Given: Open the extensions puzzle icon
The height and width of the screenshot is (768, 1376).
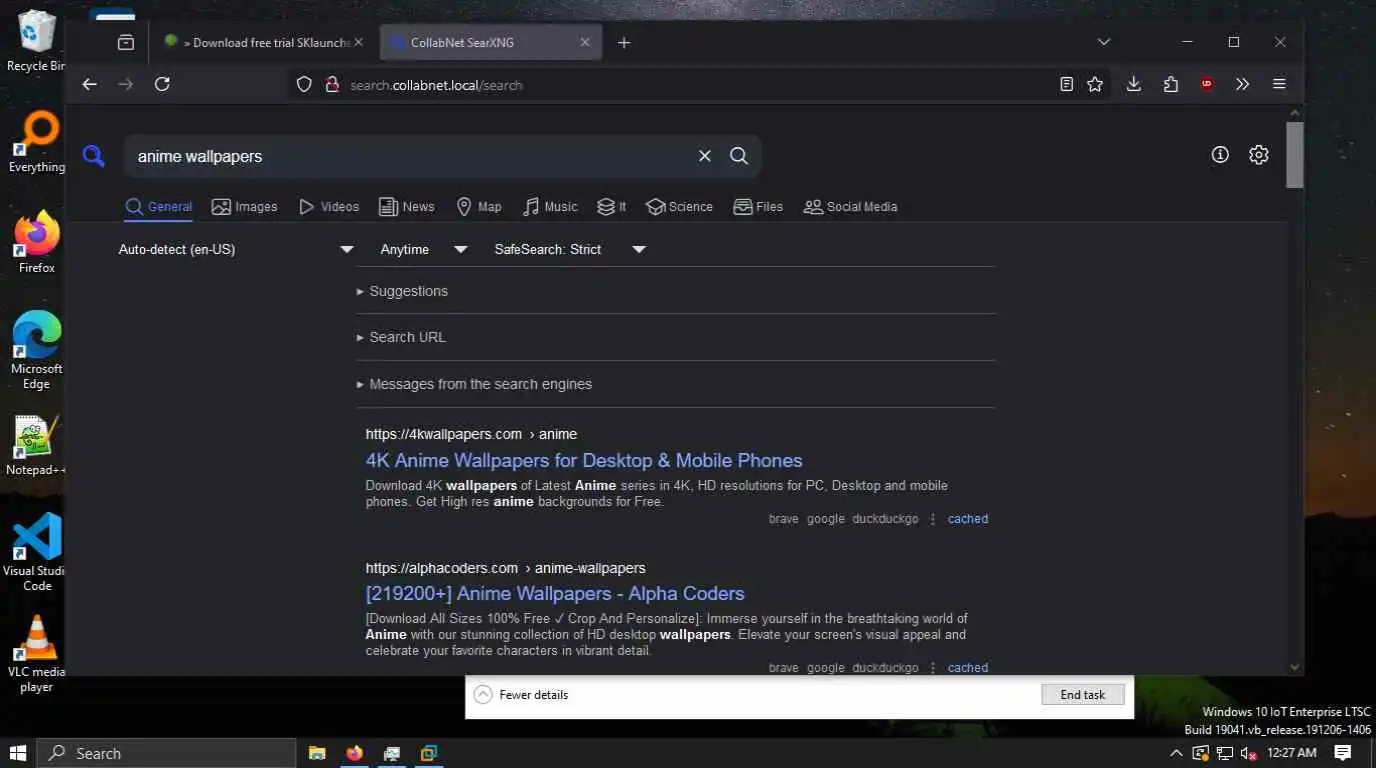Looking at the screenshot, I should [x=1171, y=85].
